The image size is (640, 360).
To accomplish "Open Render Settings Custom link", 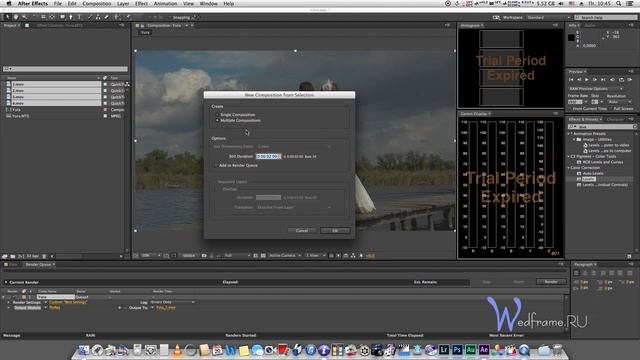I will 68,302.
